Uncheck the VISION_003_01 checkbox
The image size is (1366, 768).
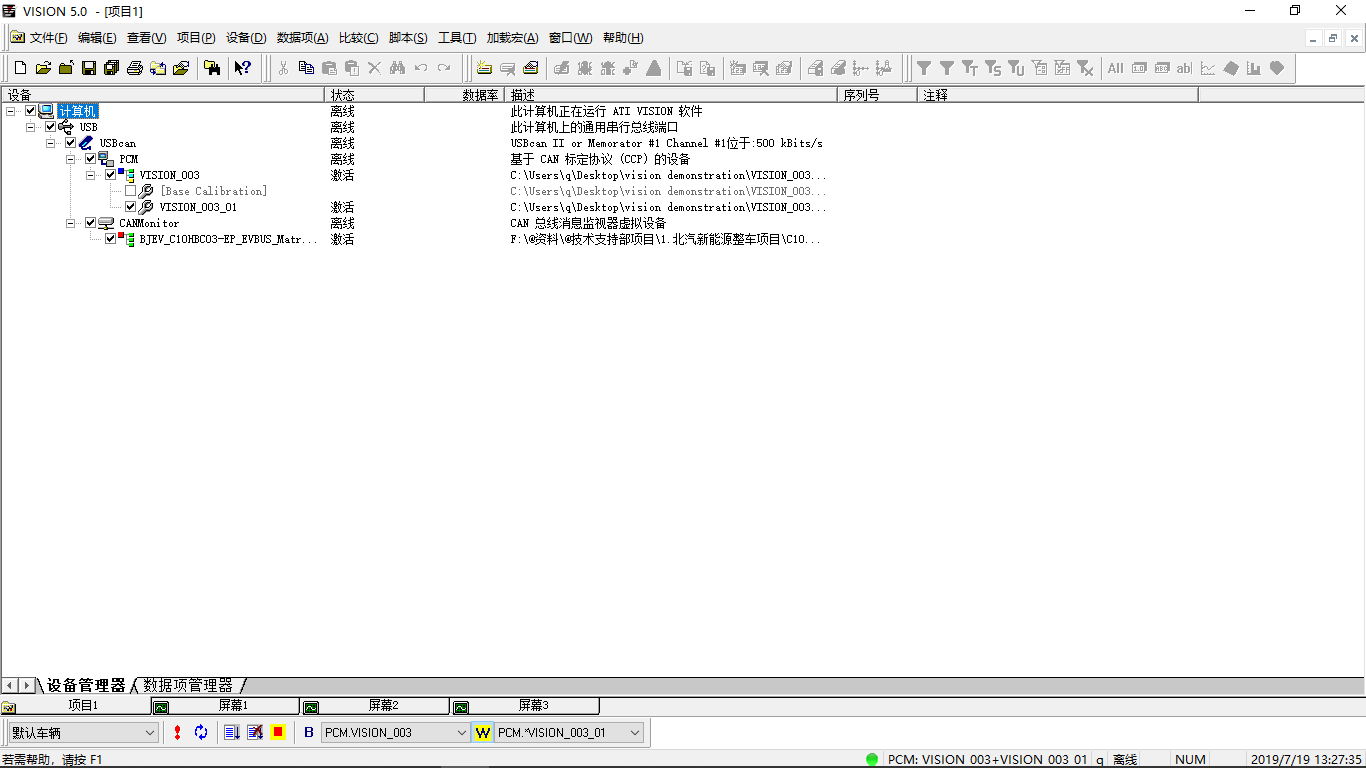[131, 207]
